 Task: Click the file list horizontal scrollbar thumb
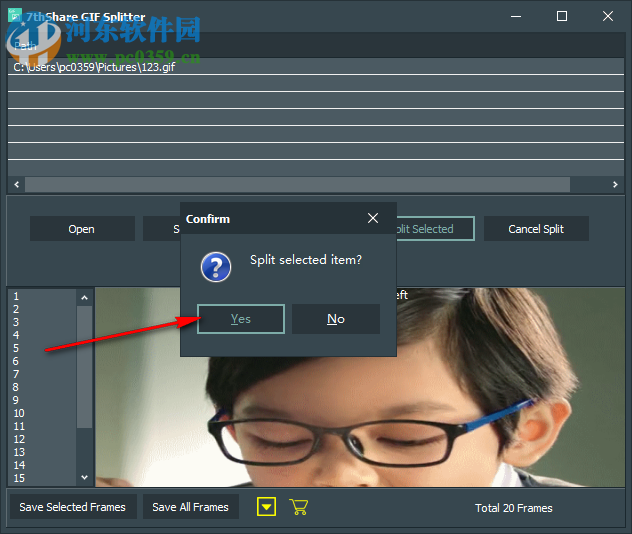pyautogui.click(x=297, y=185)
